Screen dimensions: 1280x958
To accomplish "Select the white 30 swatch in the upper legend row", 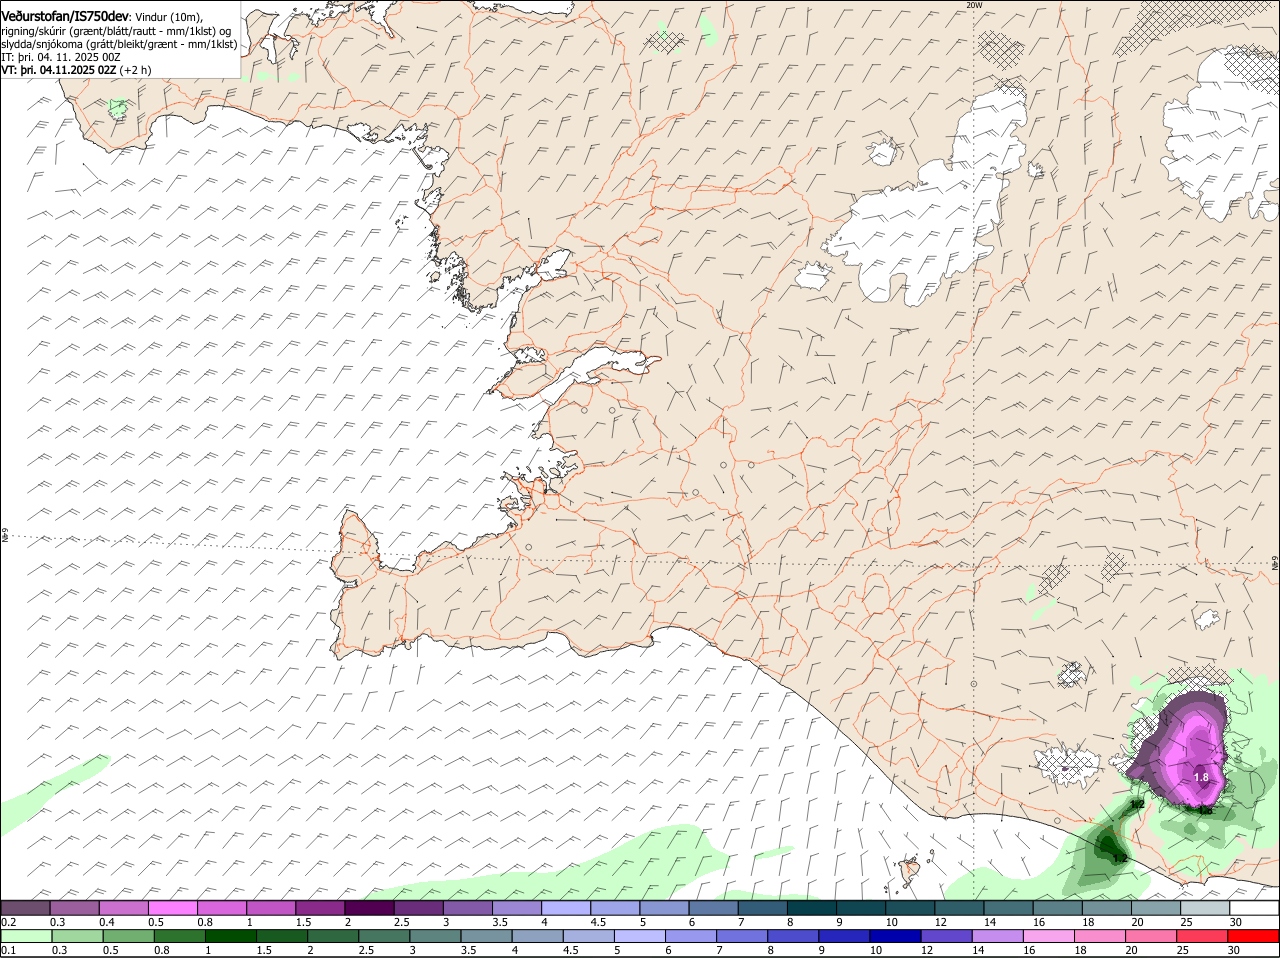I will pos(1254,908).
